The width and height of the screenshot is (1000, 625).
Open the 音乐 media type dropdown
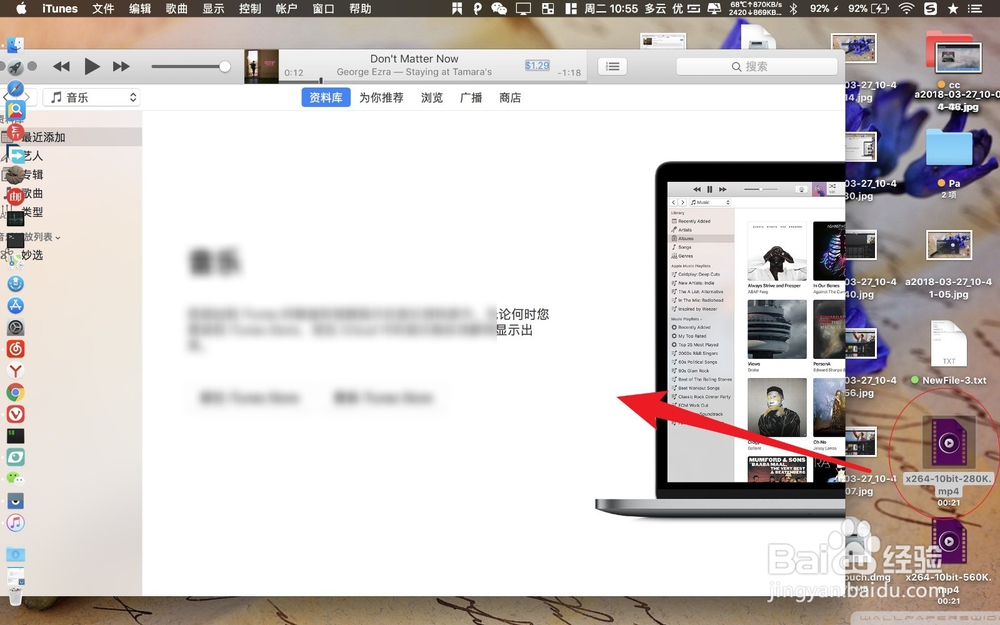[x=92, y=98]
